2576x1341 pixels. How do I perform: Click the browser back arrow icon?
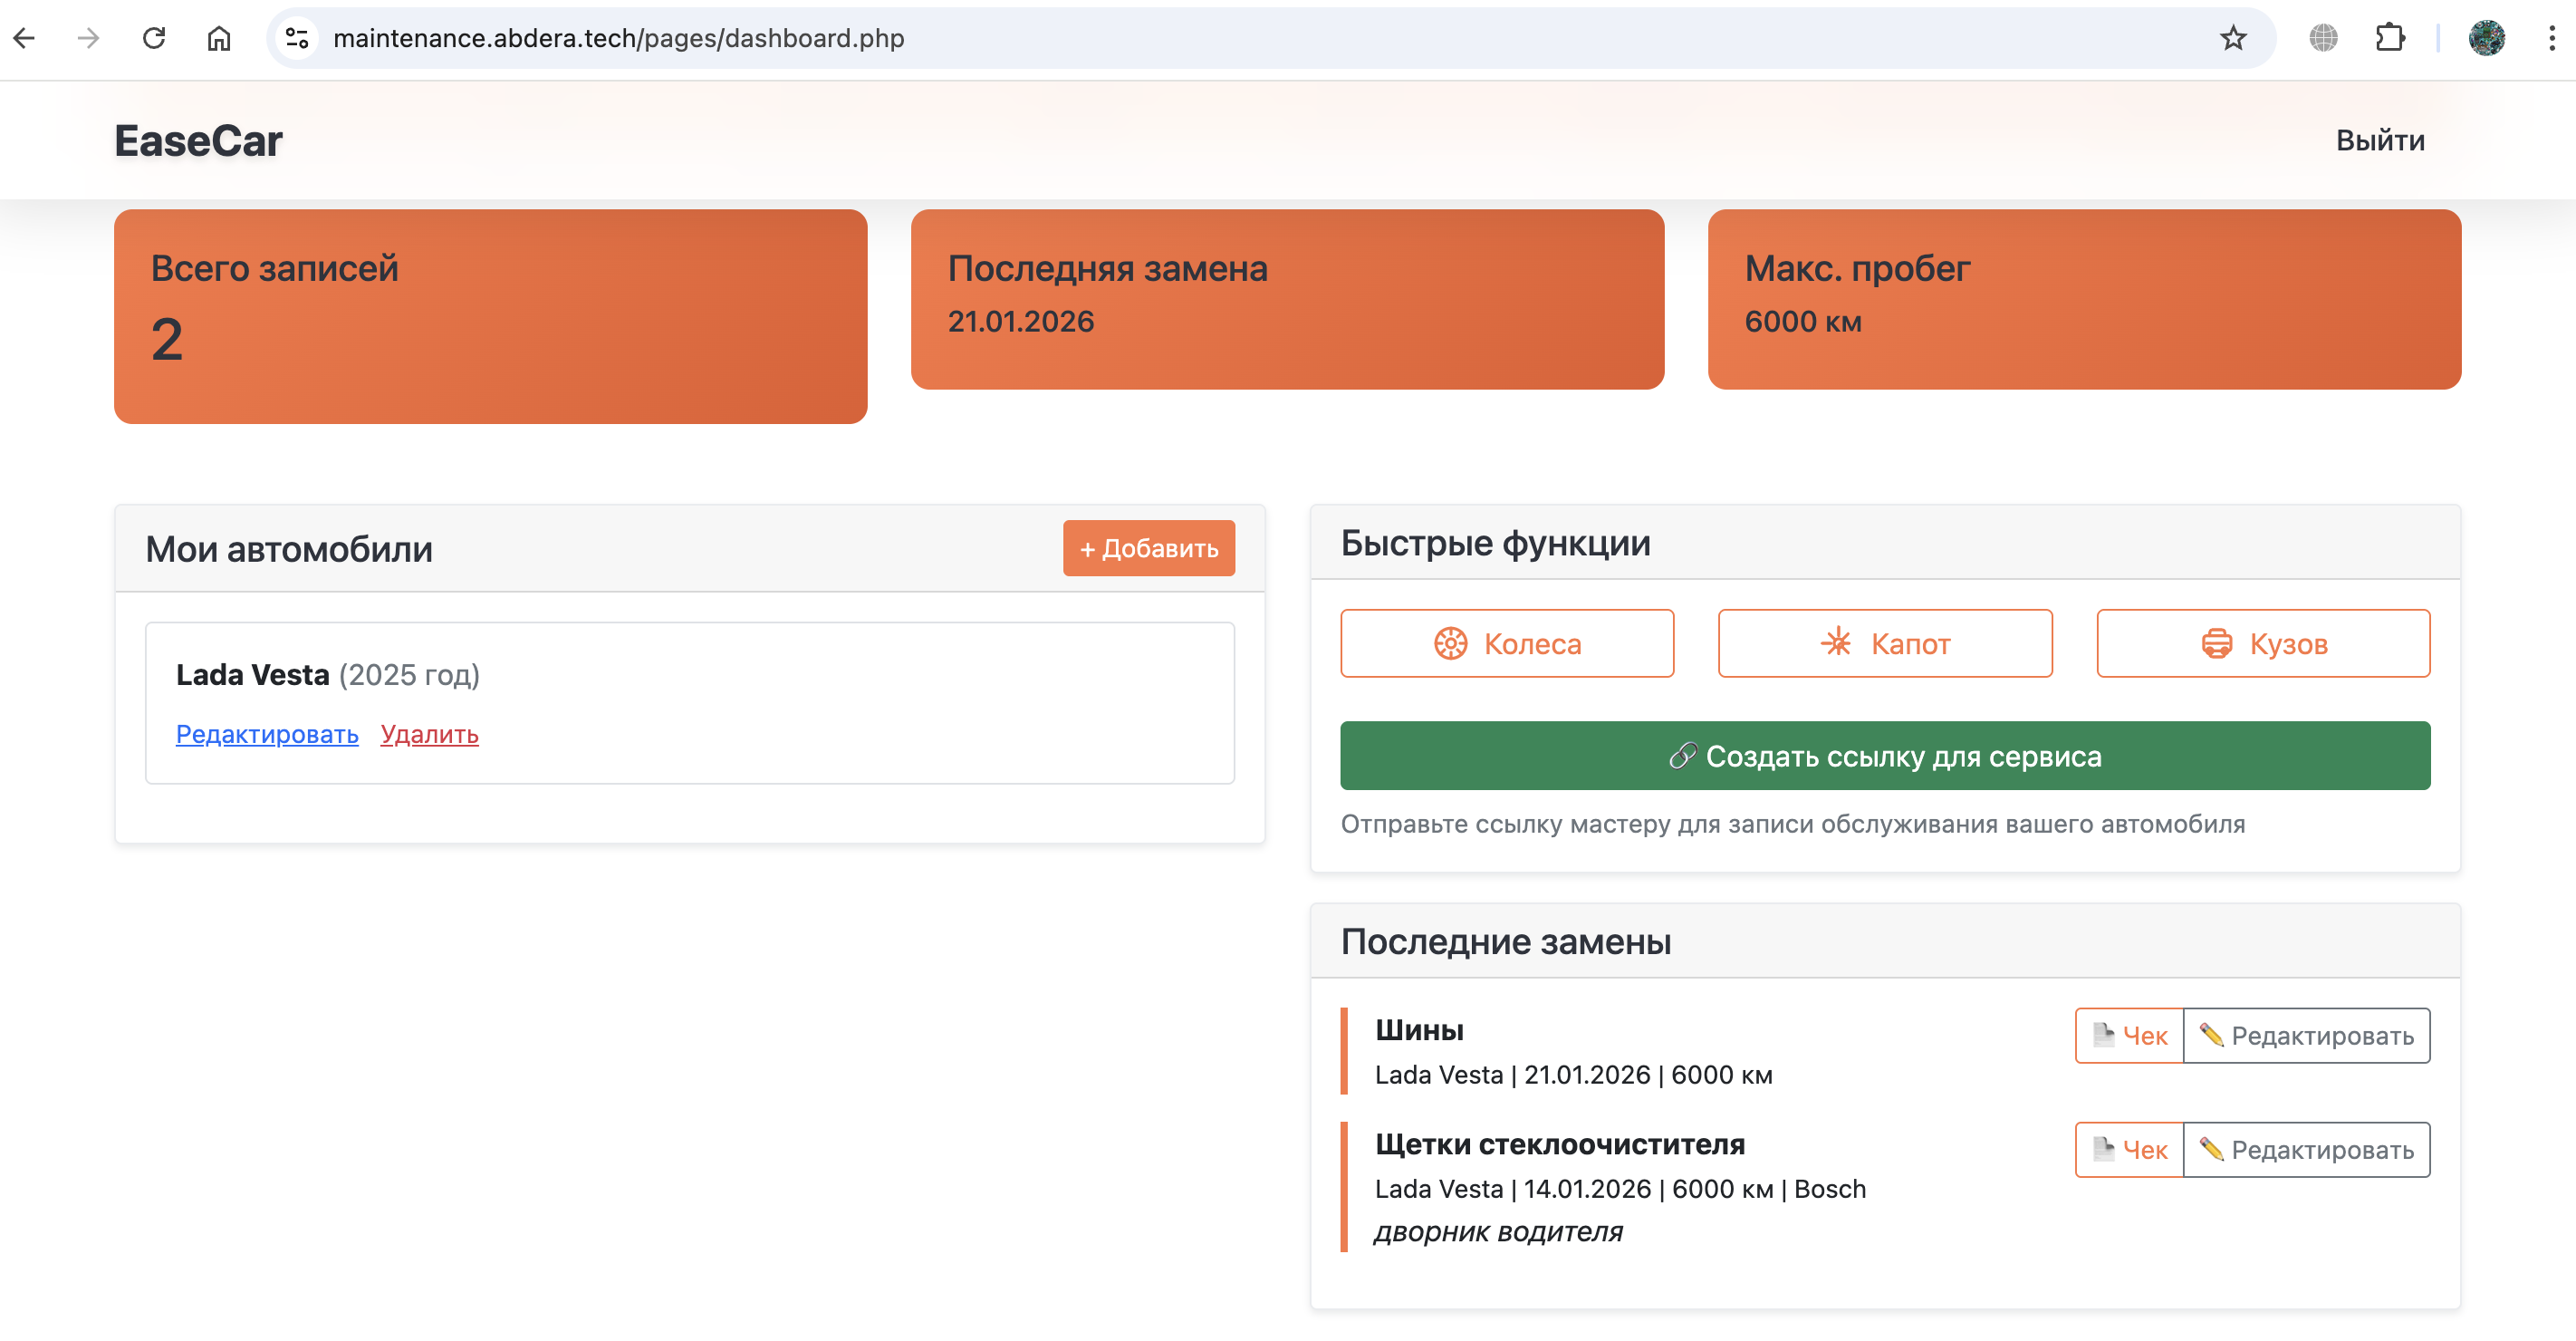25,38
